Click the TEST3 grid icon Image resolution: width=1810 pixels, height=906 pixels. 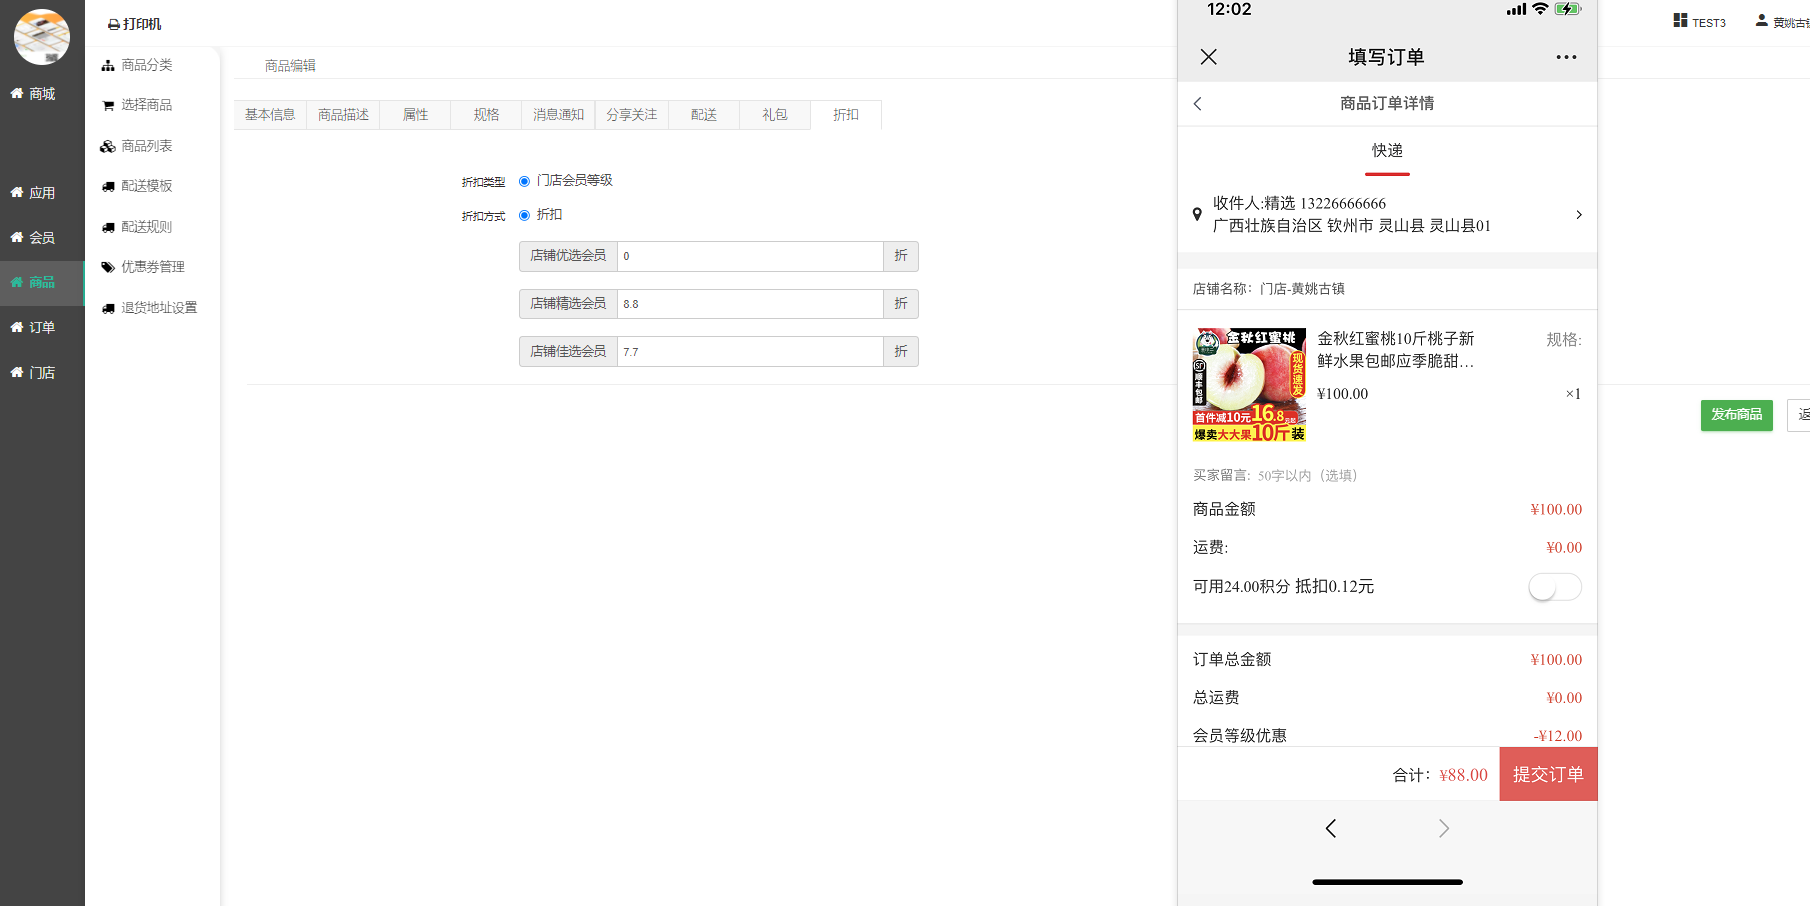1680,21
